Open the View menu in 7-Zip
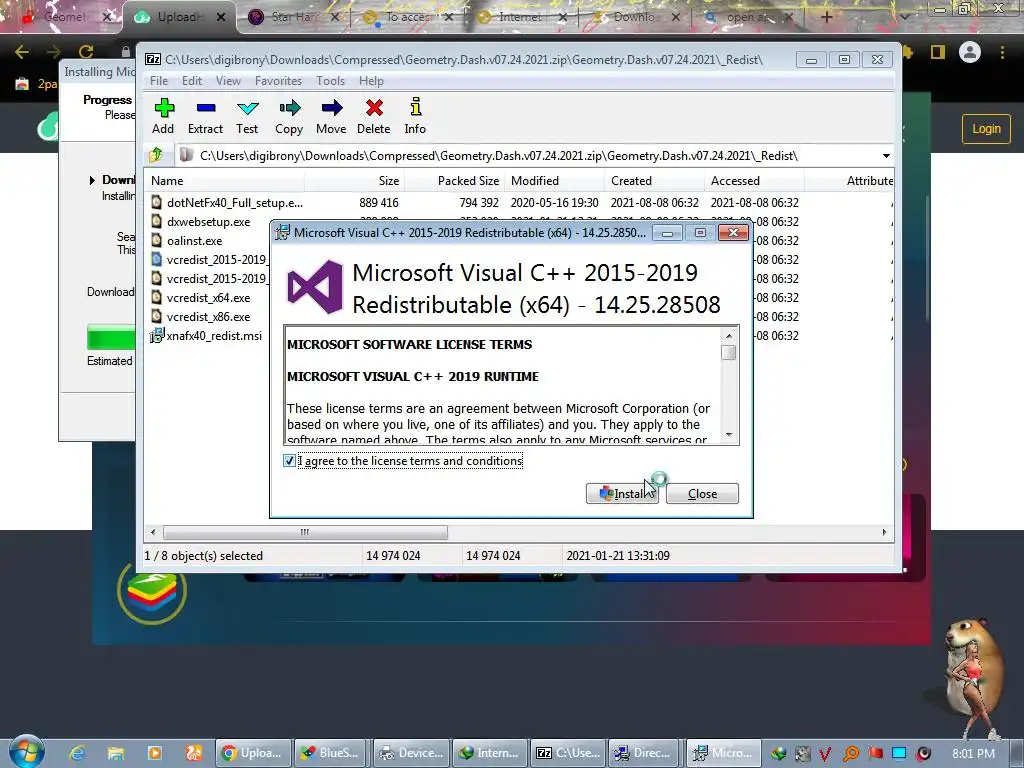1024x768 pixels. tap(228, 81)
